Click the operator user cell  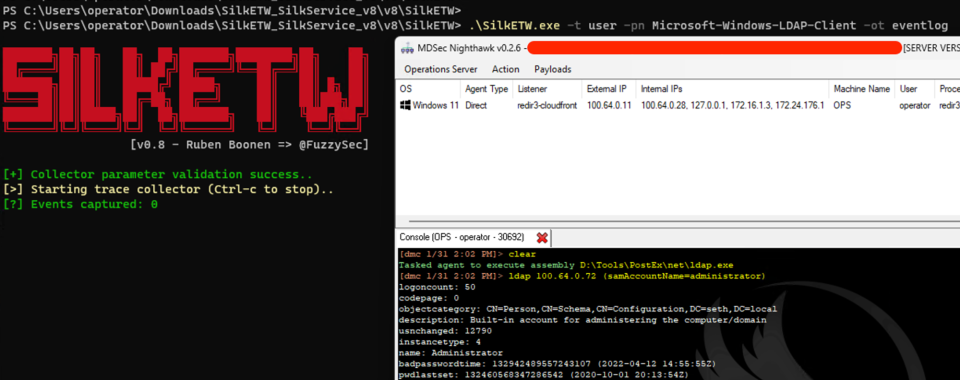(x=915, y=105)
